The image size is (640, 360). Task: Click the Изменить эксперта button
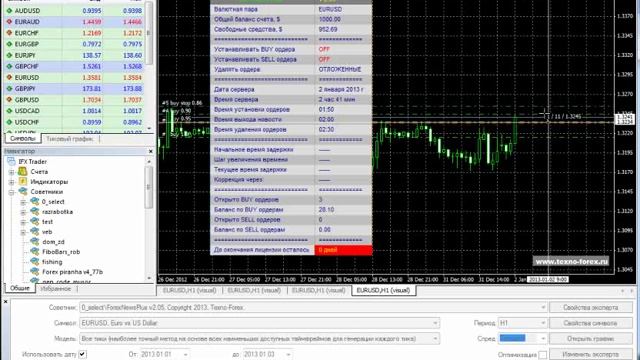pos(591,354)
